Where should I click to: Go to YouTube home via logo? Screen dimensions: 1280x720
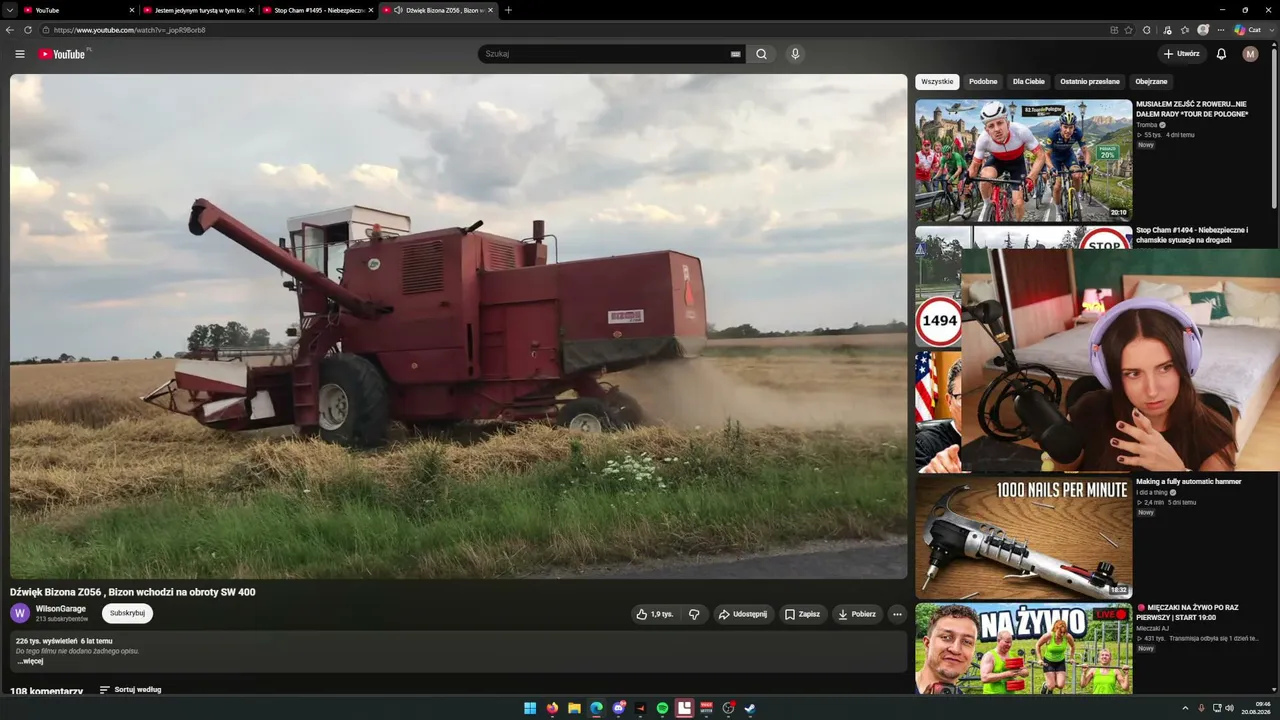pyautogui.click(x=62, y=54)
